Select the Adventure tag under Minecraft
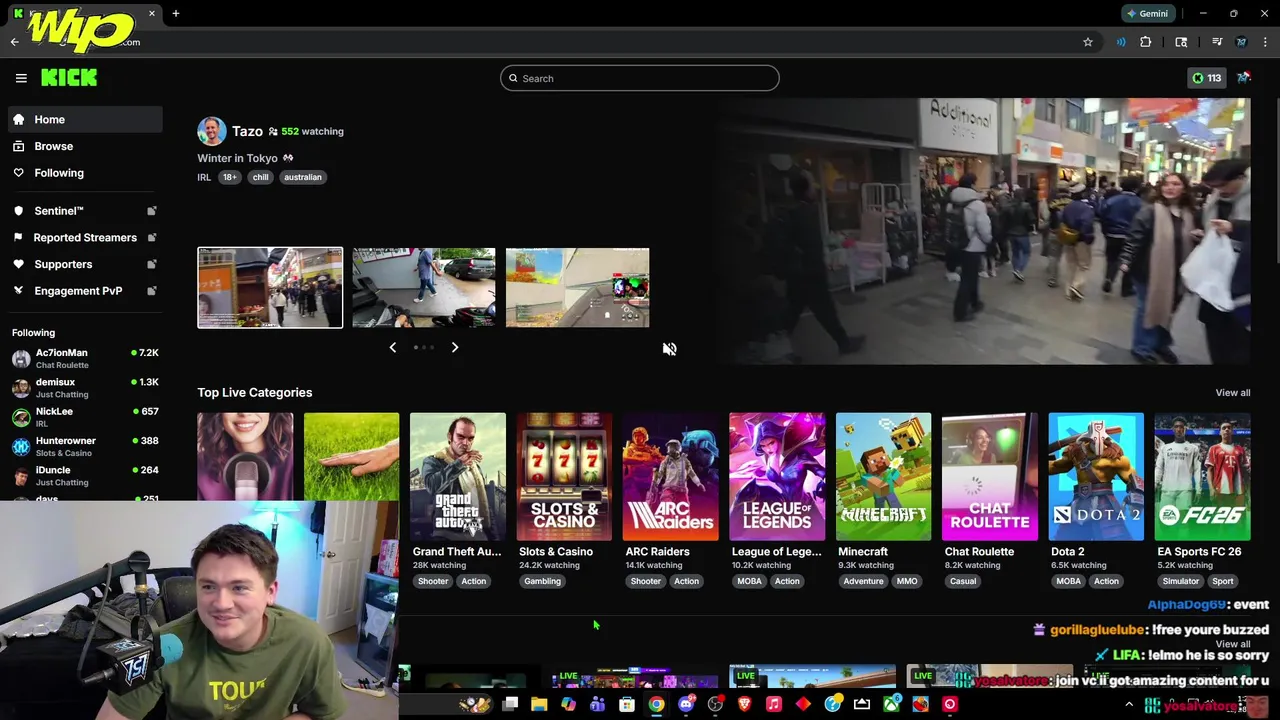 [863, 581]
